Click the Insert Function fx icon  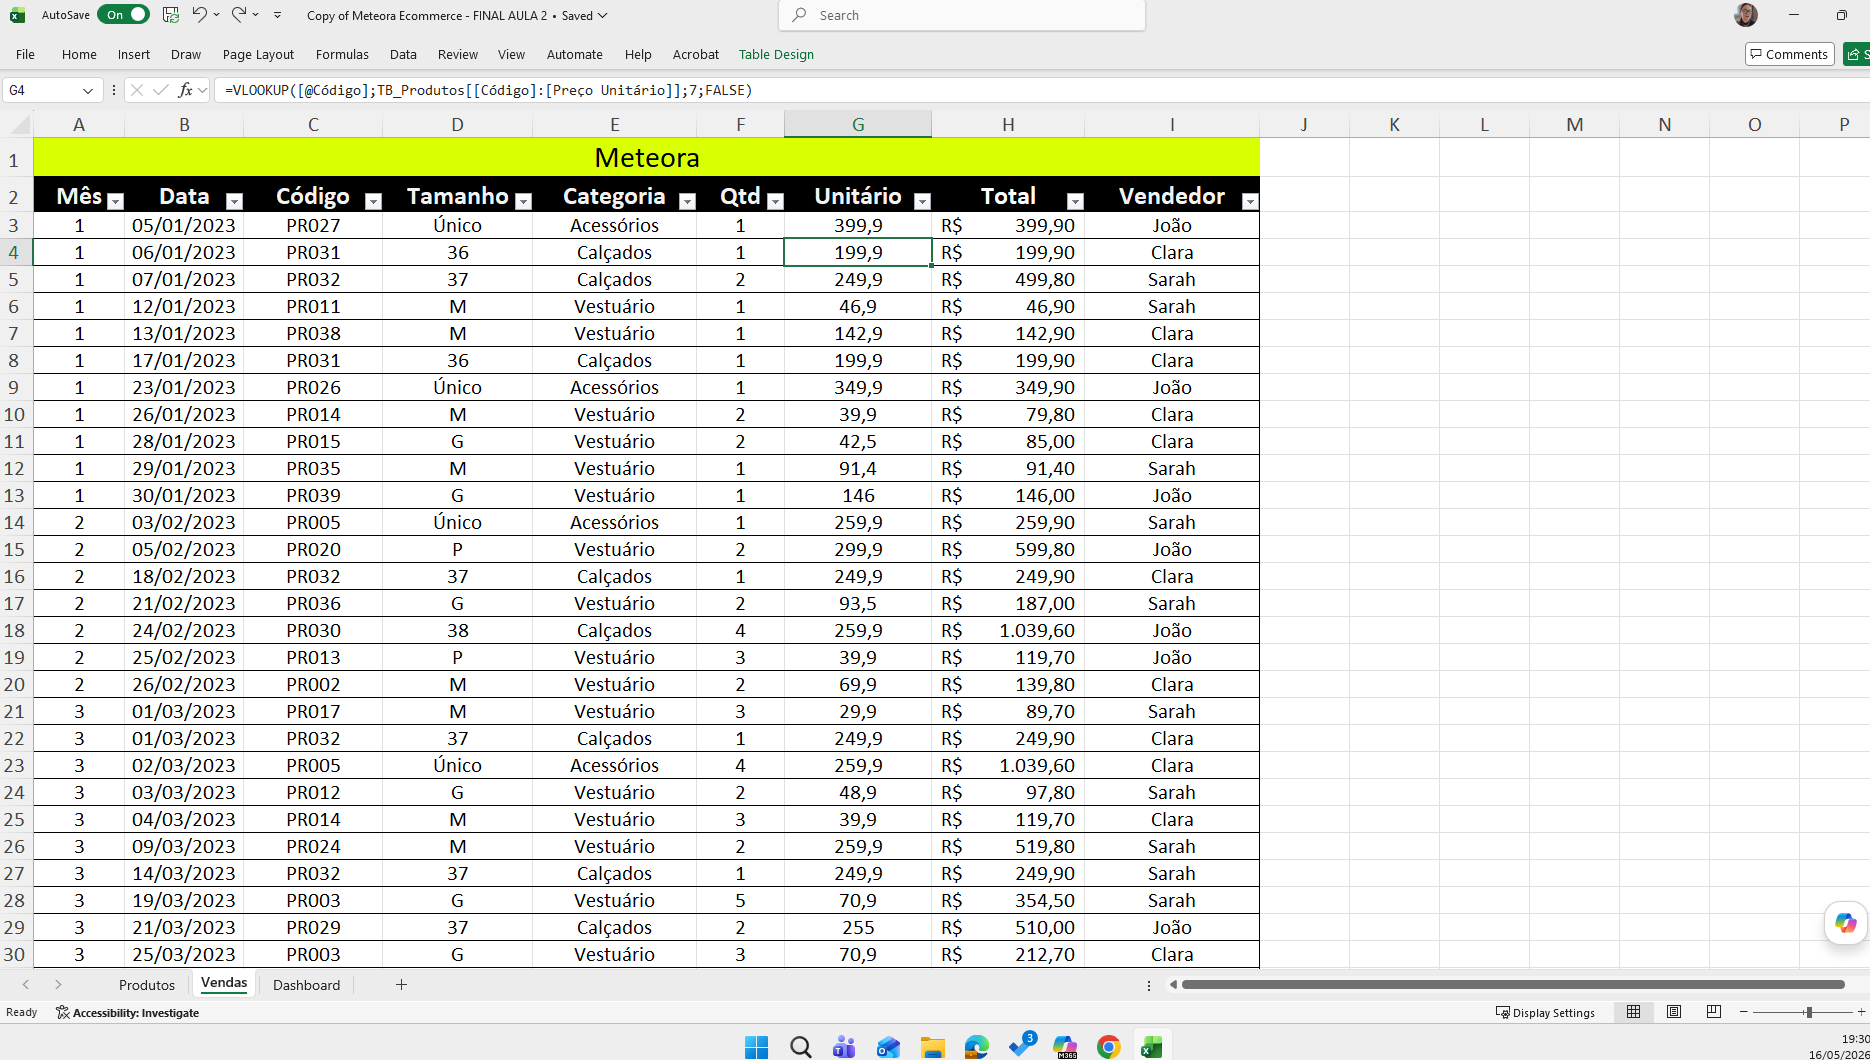pyautogui.click(x=185, y=90)
